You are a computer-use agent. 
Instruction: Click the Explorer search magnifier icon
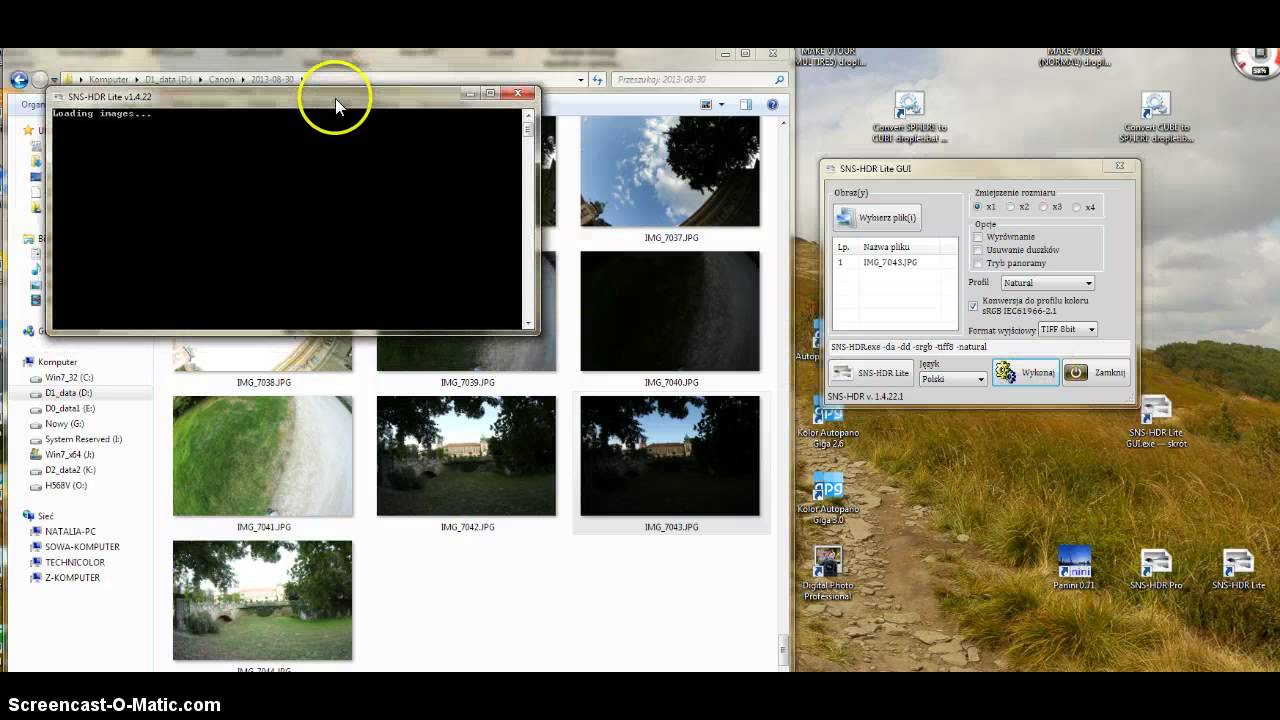point(779,79)
